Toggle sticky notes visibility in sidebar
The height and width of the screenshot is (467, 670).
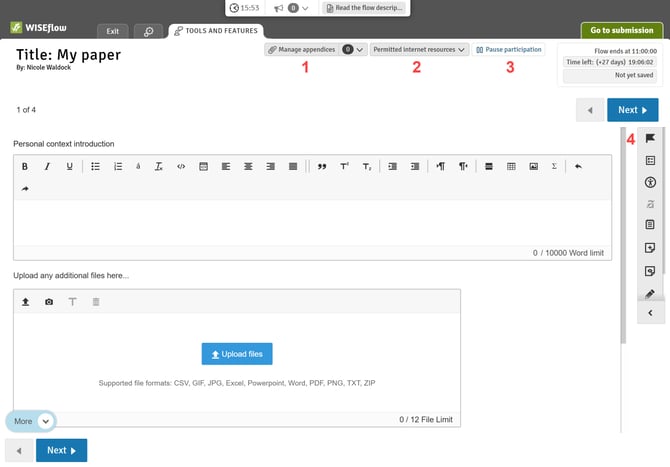(x=650, y=271)
